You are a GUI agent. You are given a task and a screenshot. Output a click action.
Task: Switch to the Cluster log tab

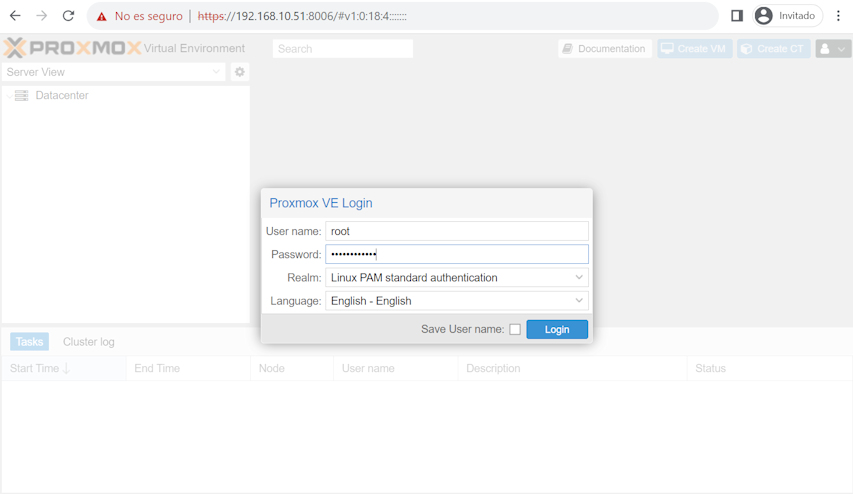[x=89, y=342]
